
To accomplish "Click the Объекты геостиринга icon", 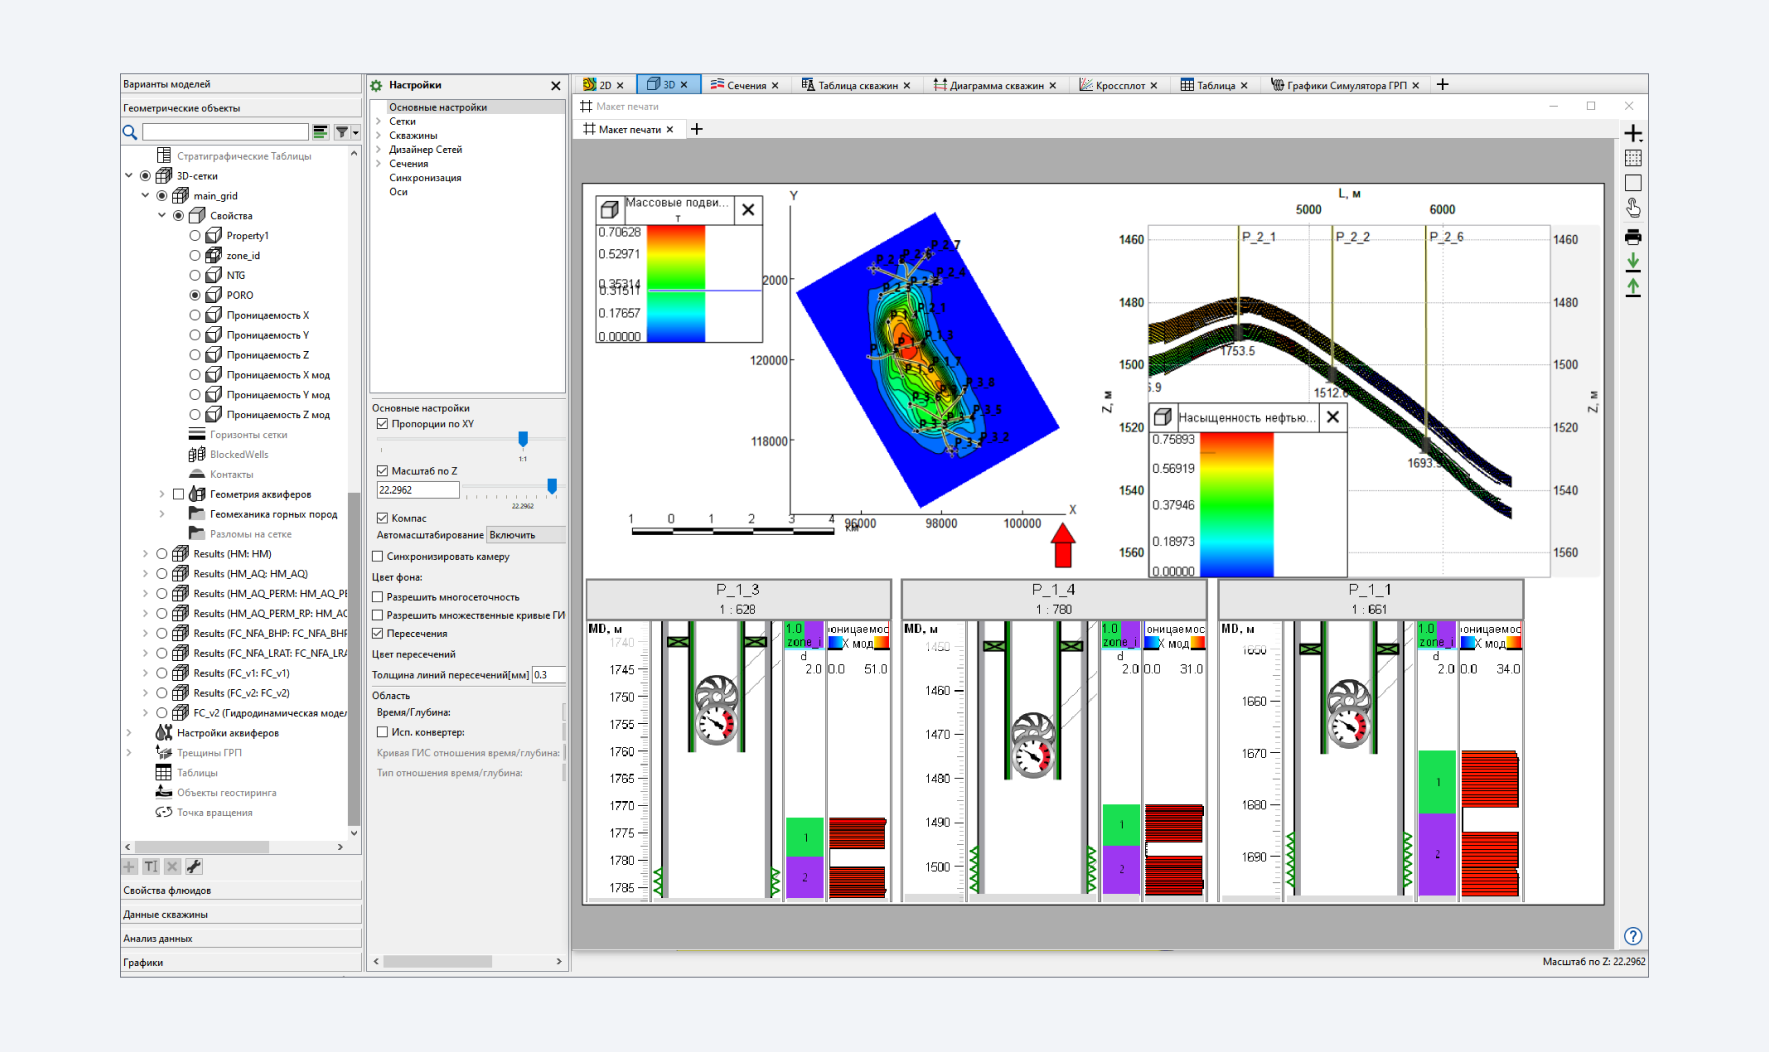I will click(164, 792).
